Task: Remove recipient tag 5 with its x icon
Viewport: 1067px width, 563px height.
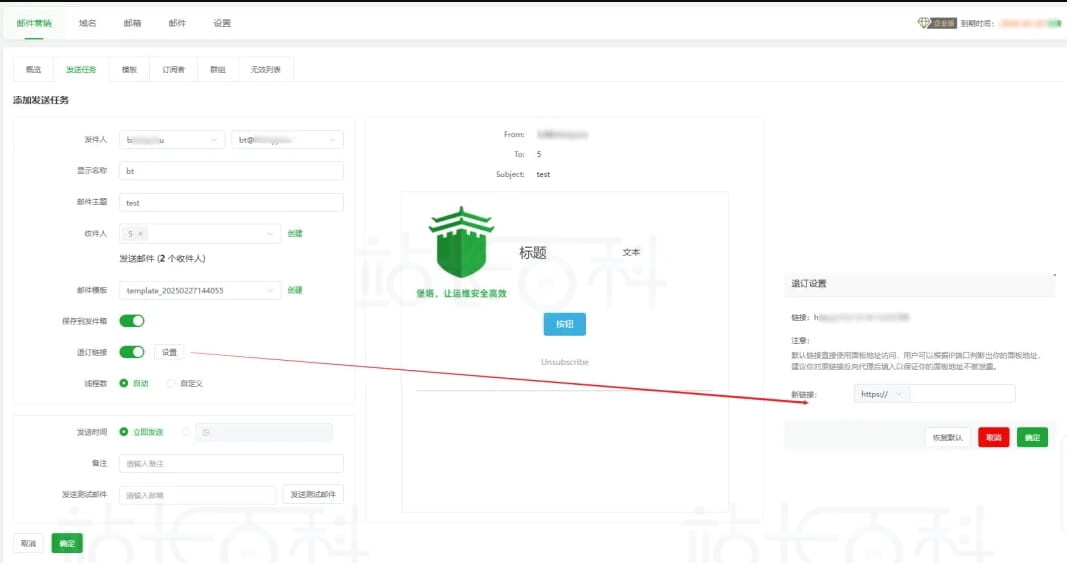Action: coord(141,234)
